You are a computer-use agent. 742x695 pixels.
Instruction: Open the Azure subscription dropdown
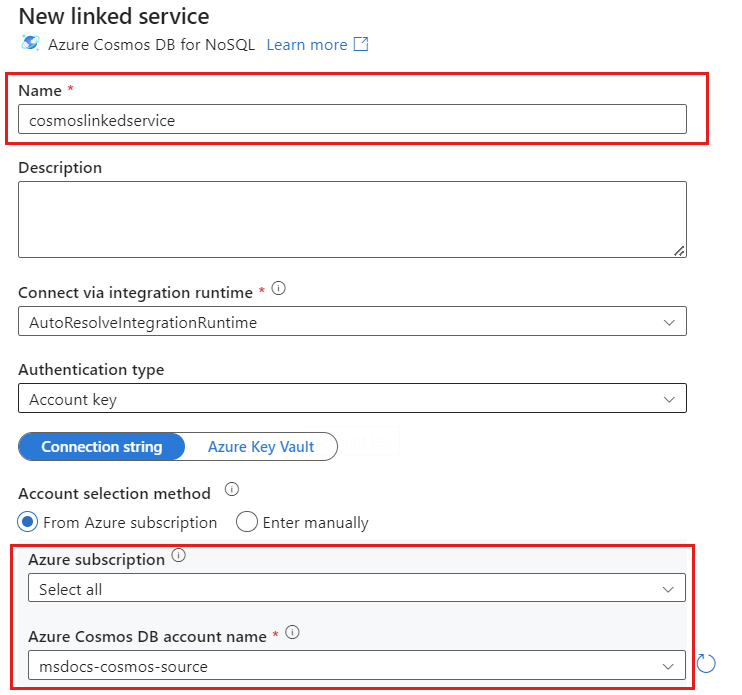356,589
